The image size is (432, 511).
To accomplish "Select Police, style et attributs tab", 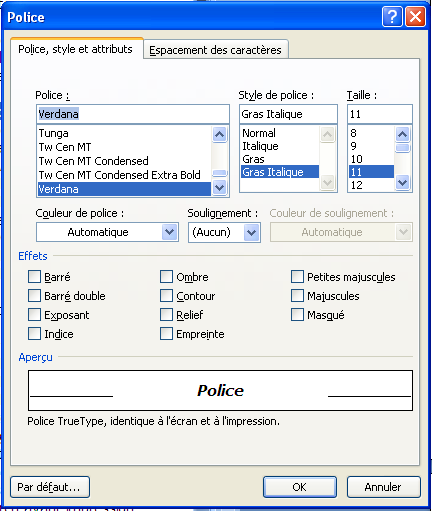I will pyautogui.click(x=76, y=49).
